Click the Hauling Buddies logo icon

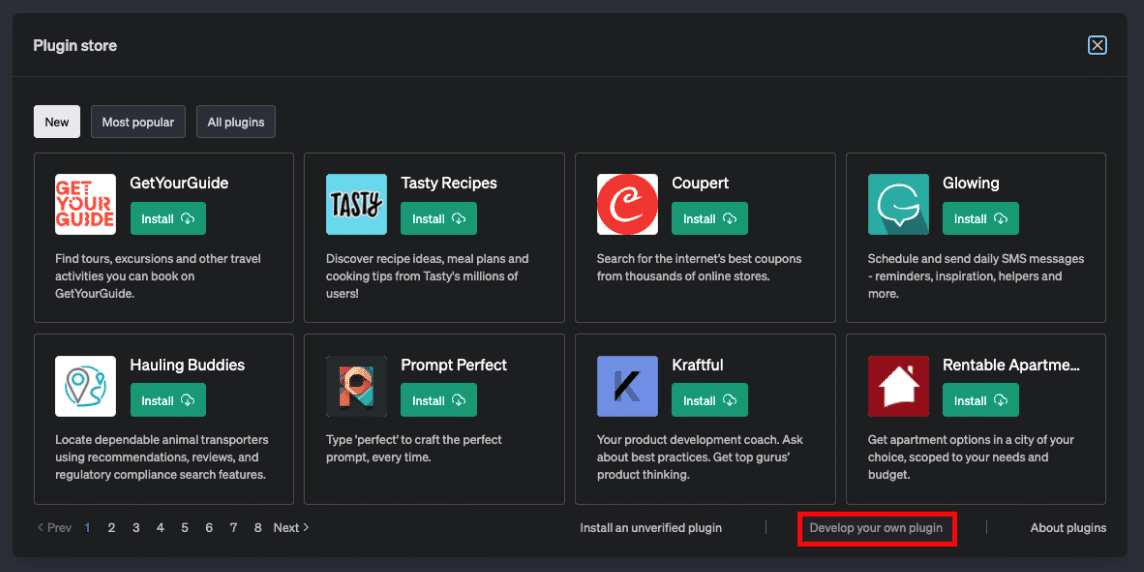[85, 386]
